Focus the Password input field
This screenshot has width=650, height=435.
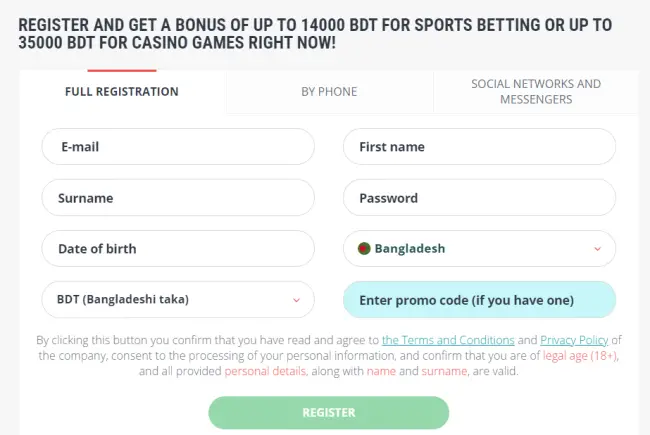pyautogui.click(x=478, y=197)
